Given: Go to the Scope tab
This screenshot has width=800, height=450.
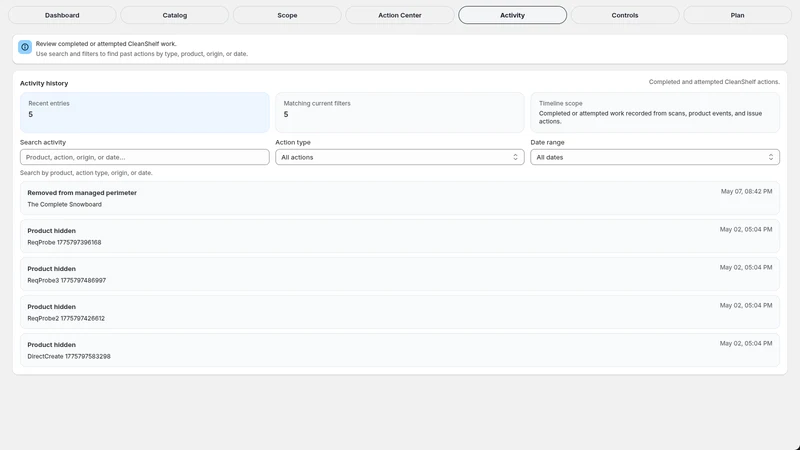Looking at the screenshot, I should click(287, 15).
